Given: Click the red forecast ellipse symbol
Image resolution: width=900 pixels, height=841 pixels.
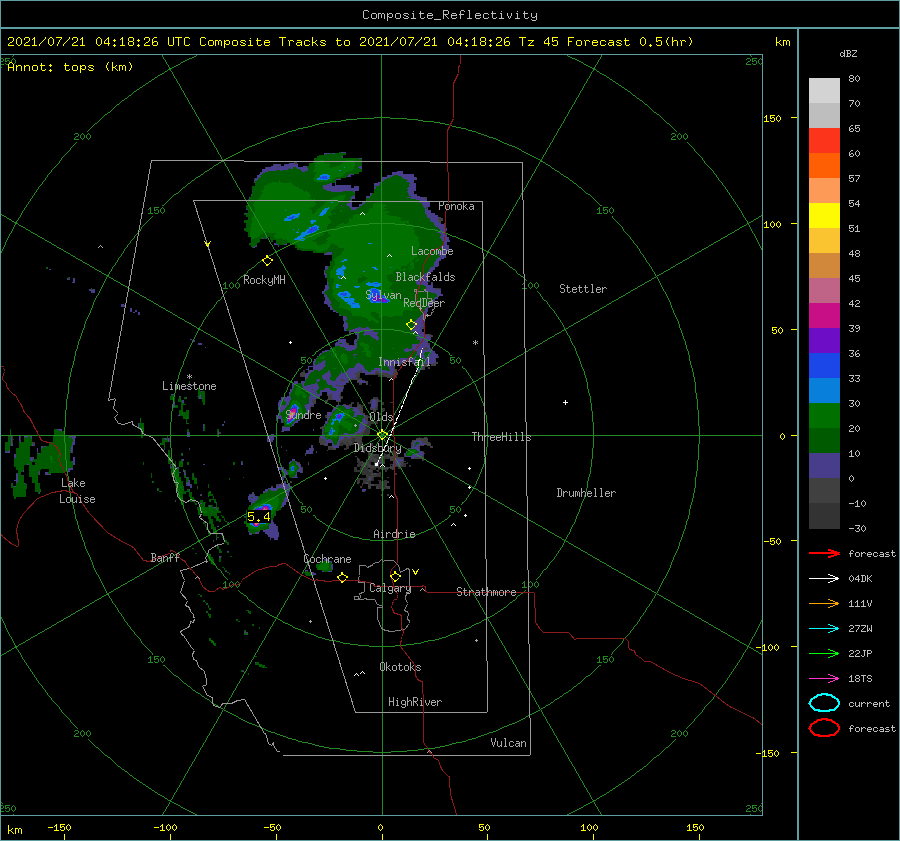Looking at the screenshot, I should [x=824, y=728].
